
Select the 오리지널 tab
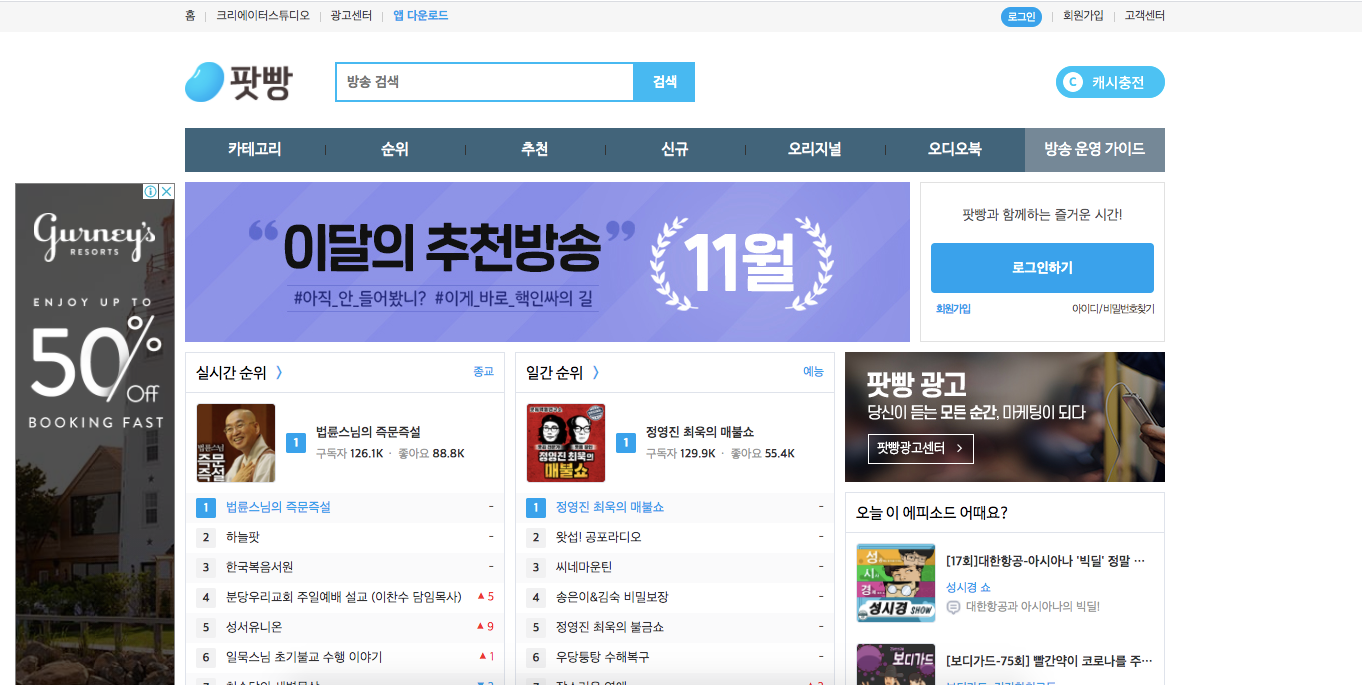point(815,148)
